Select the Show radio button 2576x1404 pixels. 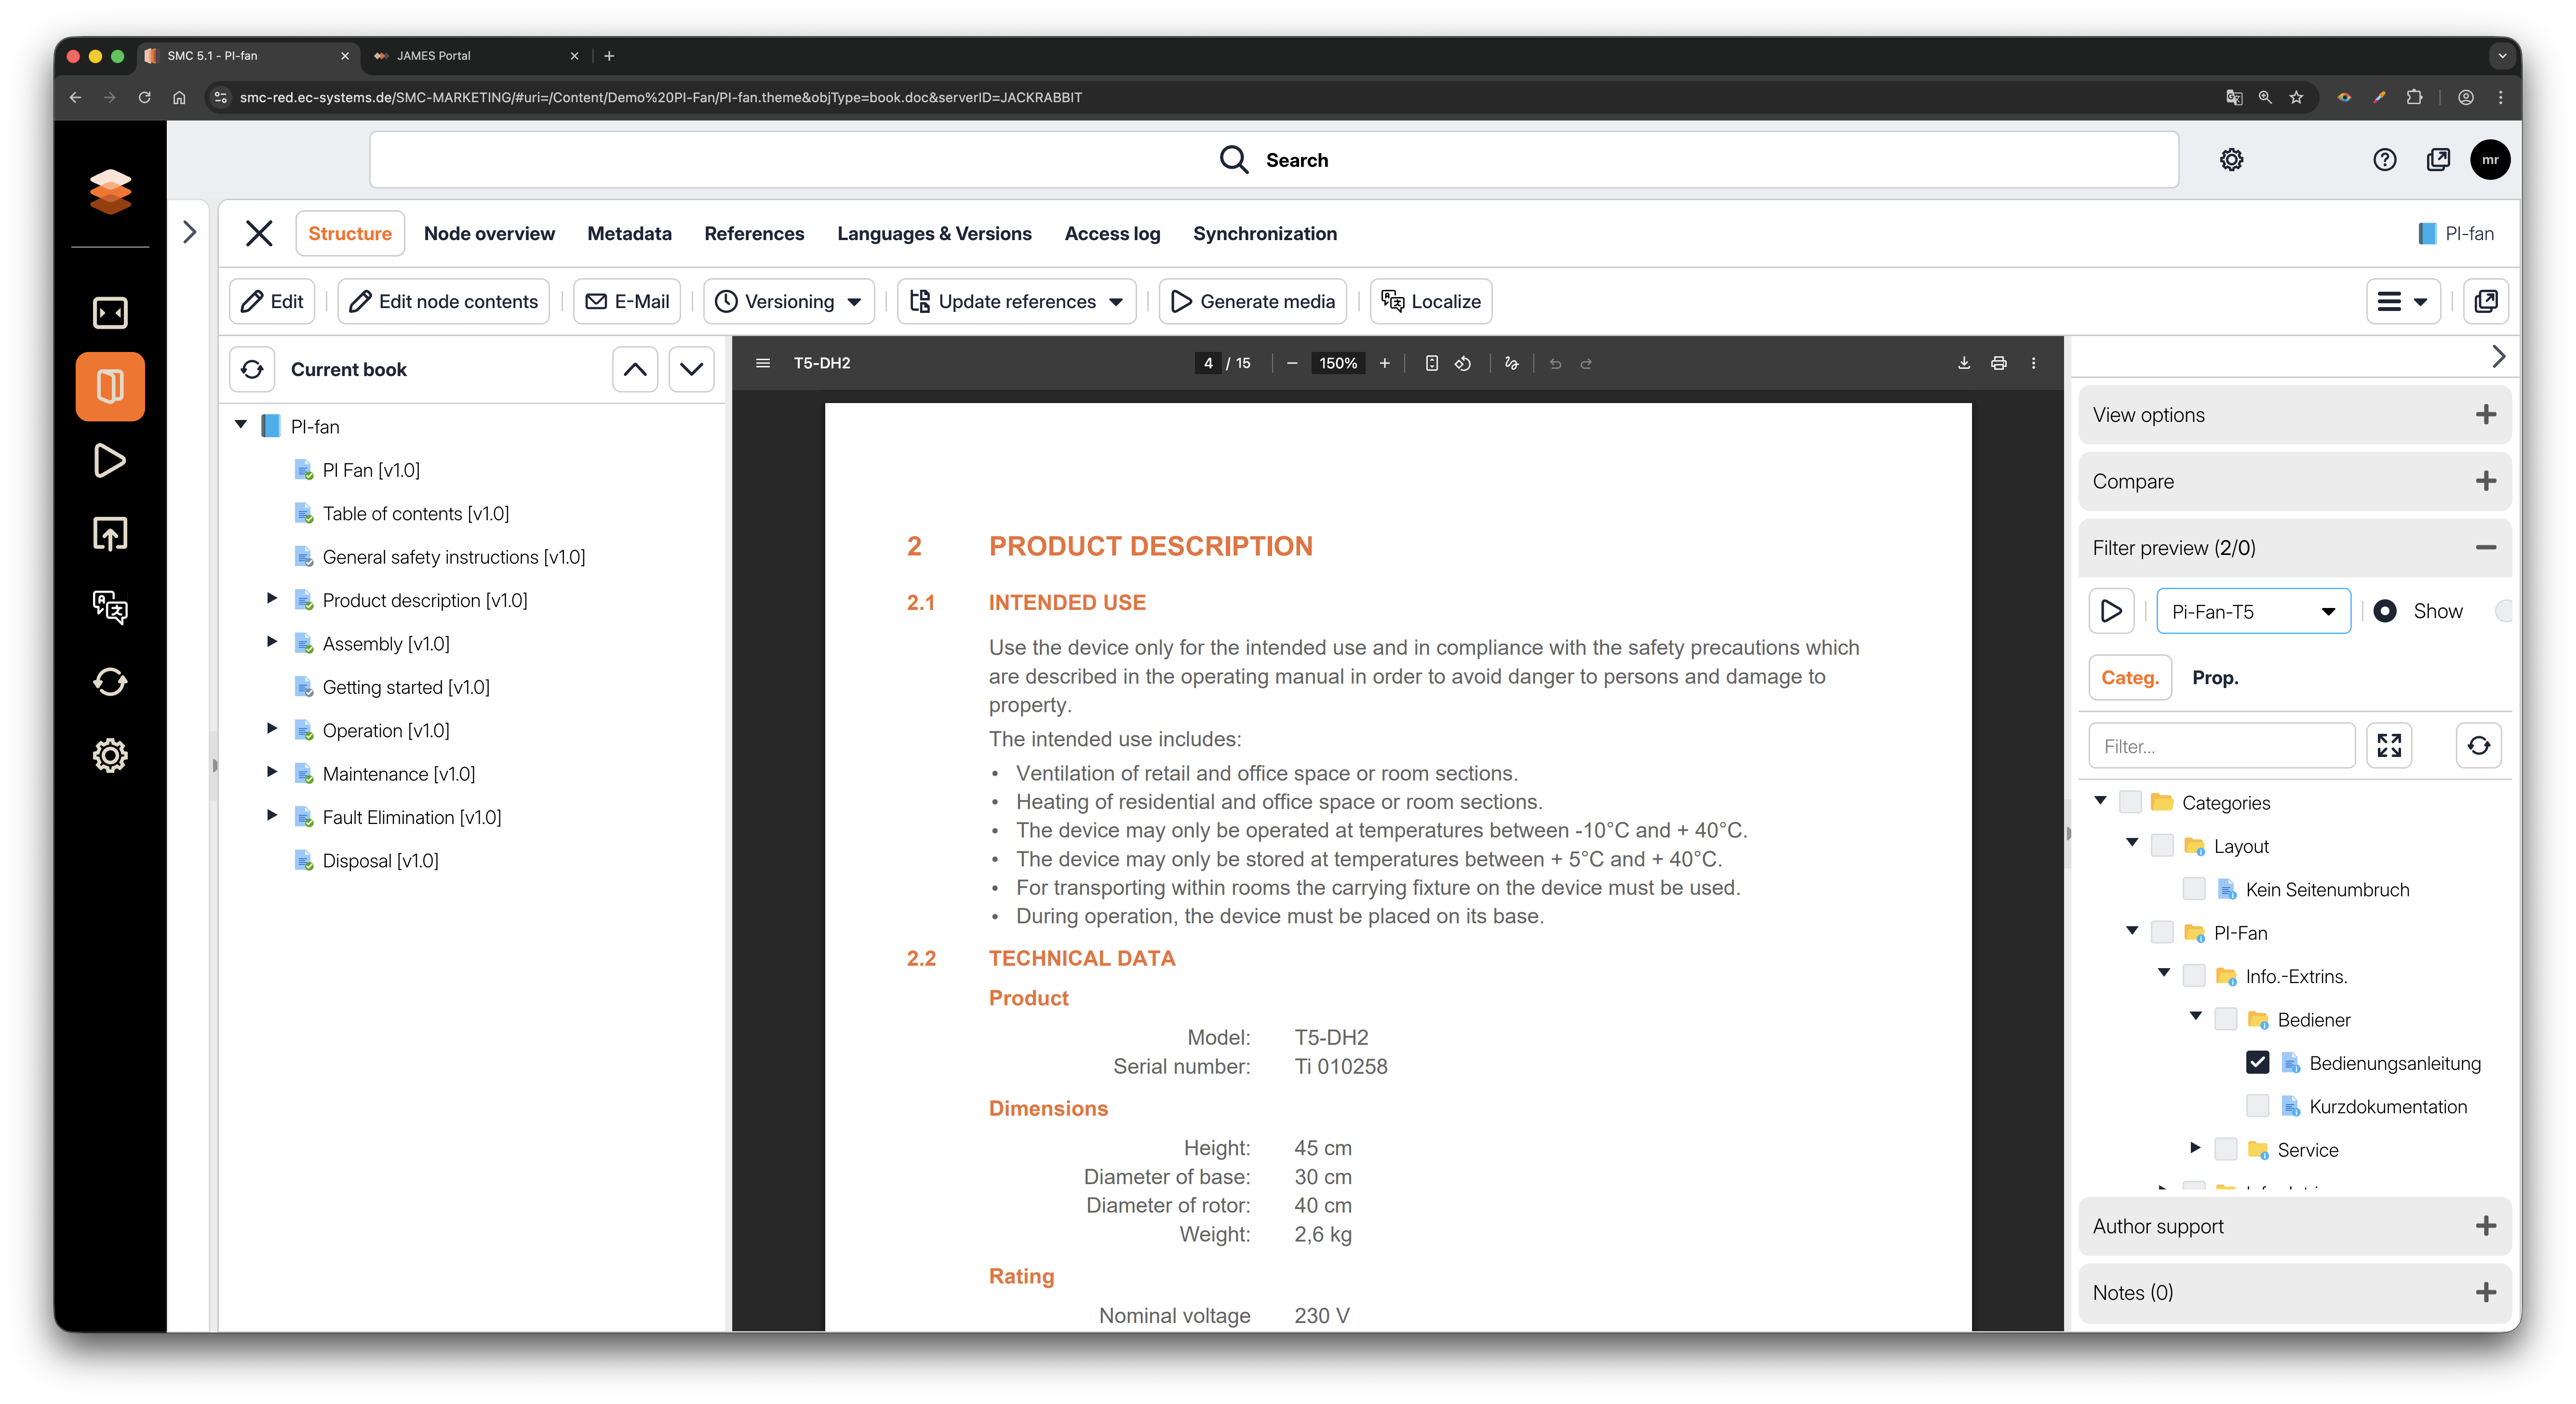tap(2385, 611)
